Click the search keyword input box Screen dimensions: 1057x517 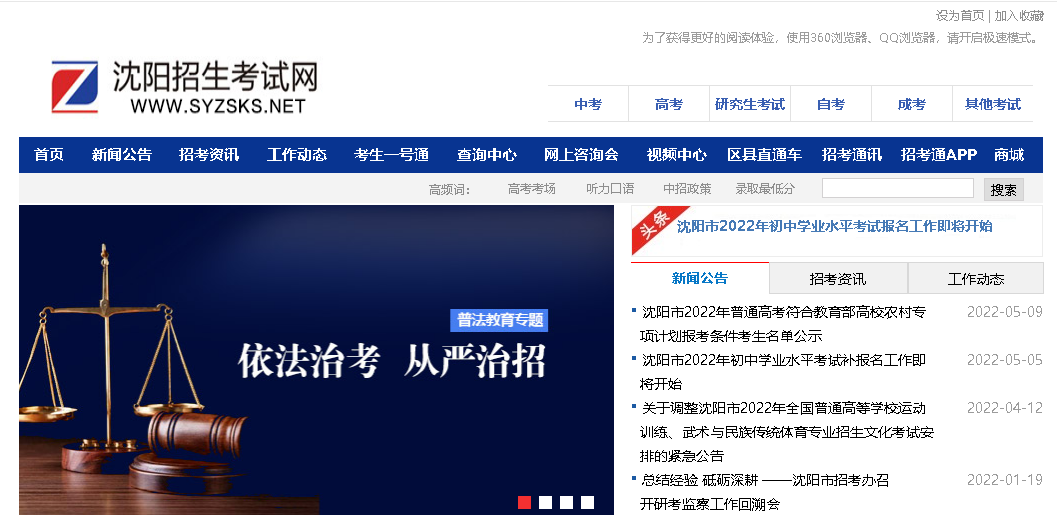897,188
